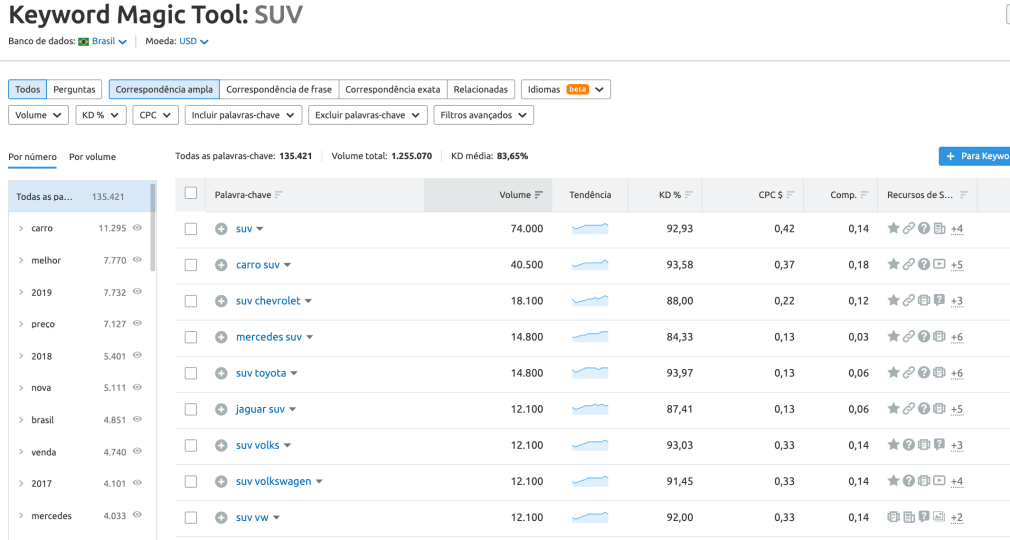Sort by the Comp. column sort icon

(x=864, y=195)
